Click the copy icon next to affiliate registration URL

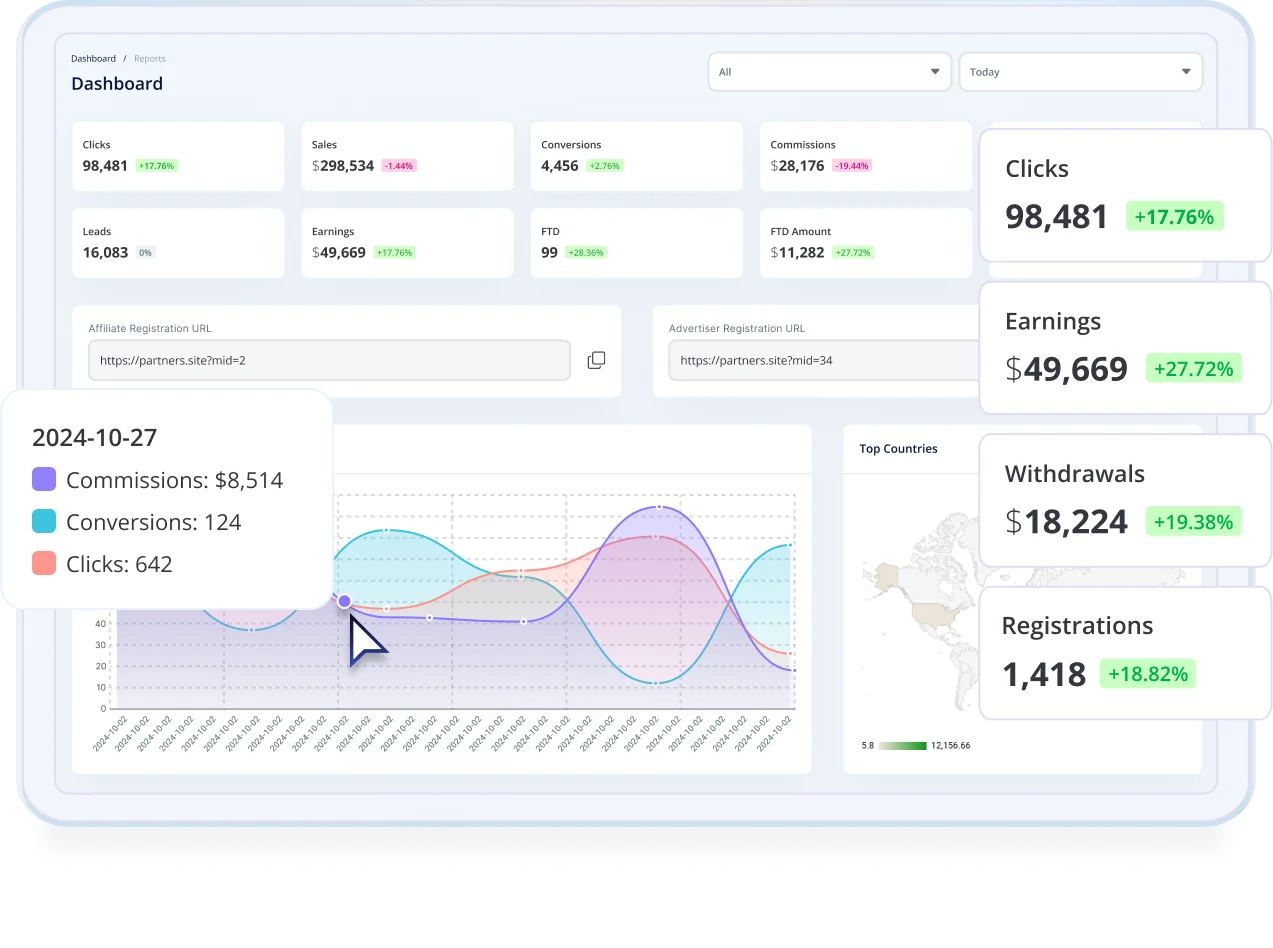coord(596,360)
